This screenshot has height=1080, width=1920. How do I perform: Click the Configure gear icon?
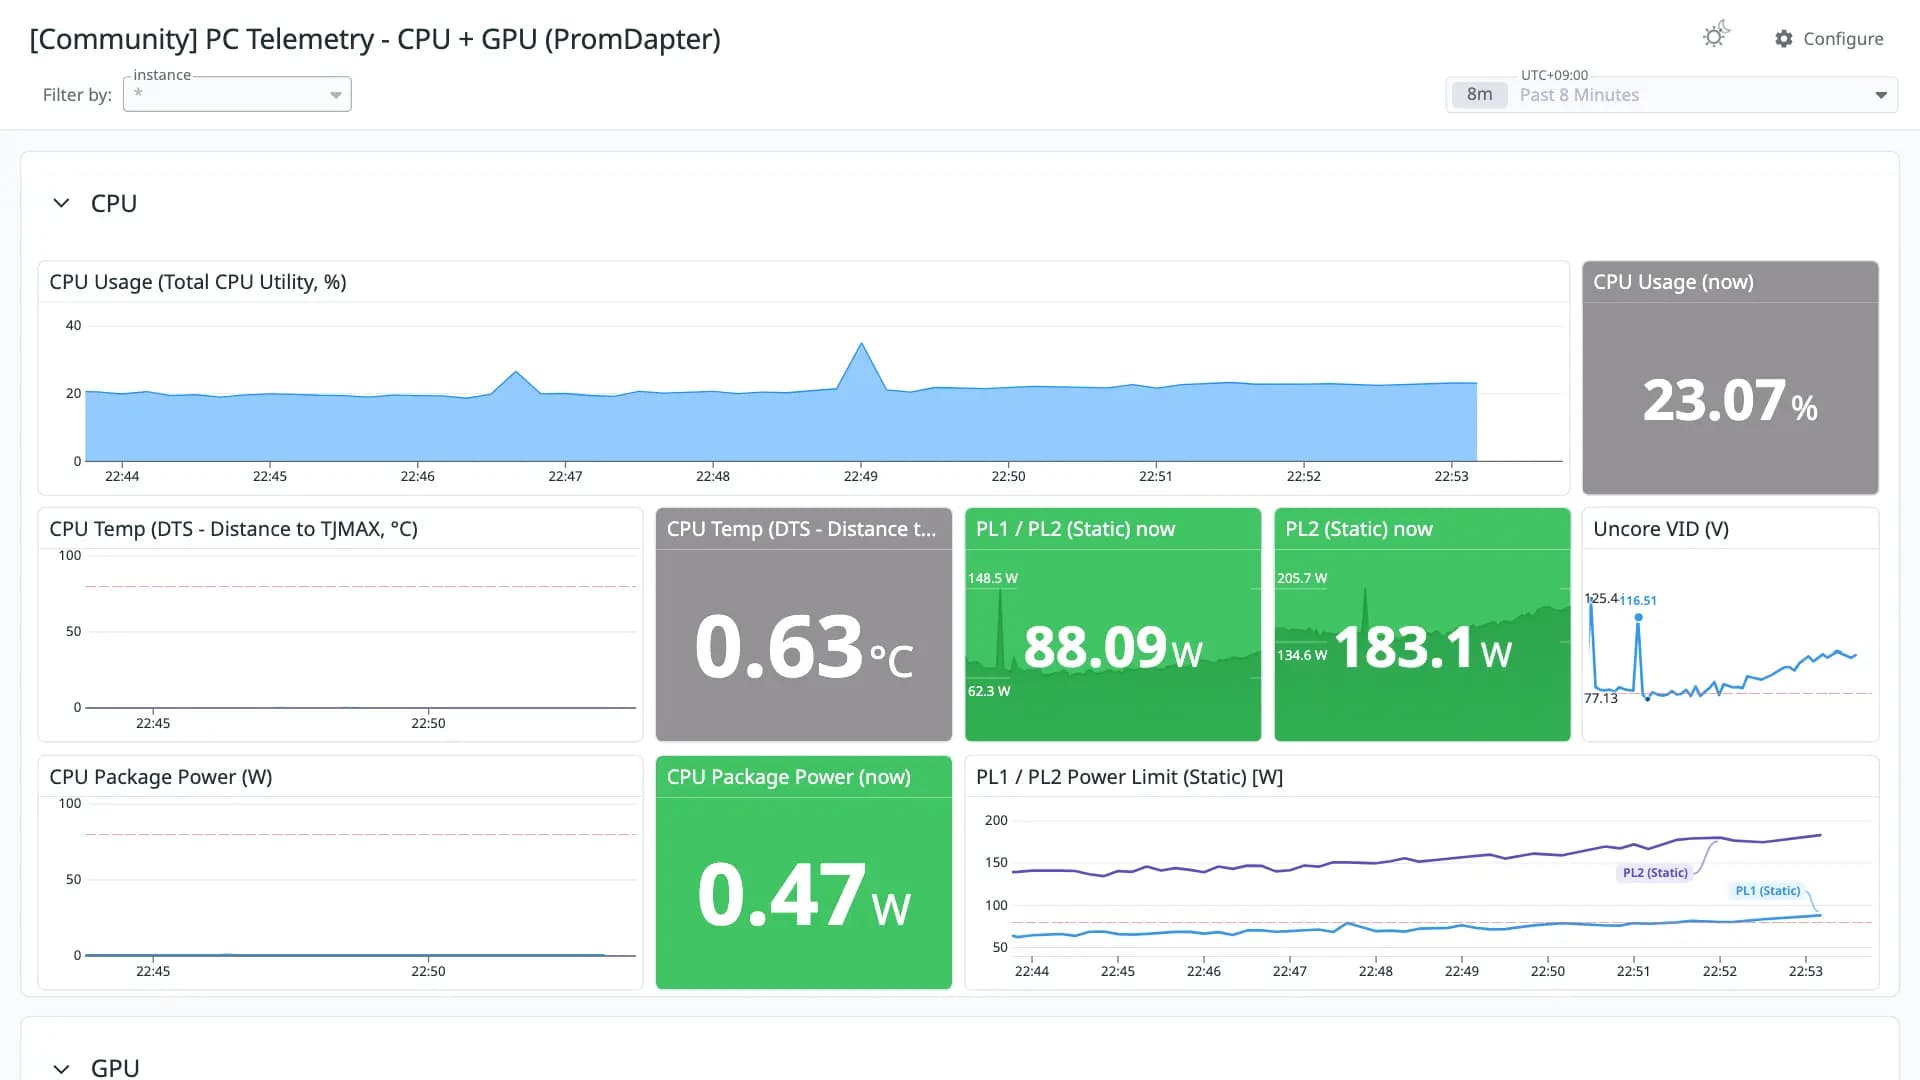[1783, 38]
